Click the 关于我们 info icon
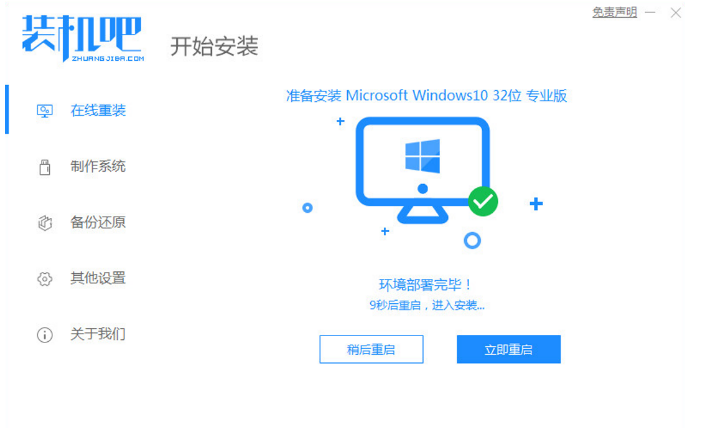The height and width of the screenshot is (428, 703). pyautogui.click(x=45, y=335)
